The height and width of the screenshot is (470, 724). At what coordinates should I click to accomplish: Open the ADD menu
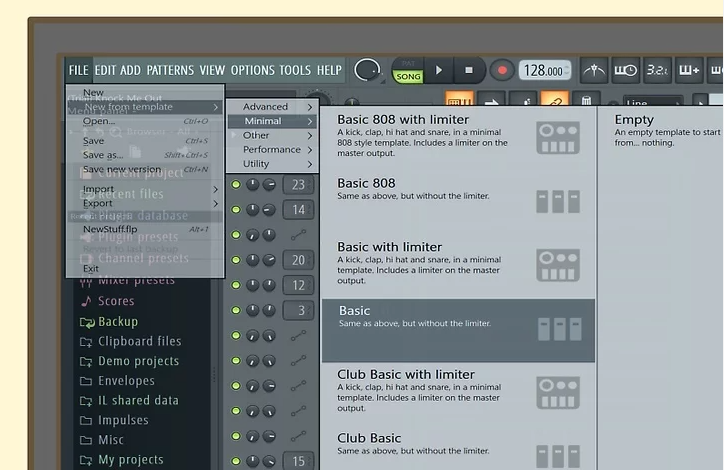[130, 70]
